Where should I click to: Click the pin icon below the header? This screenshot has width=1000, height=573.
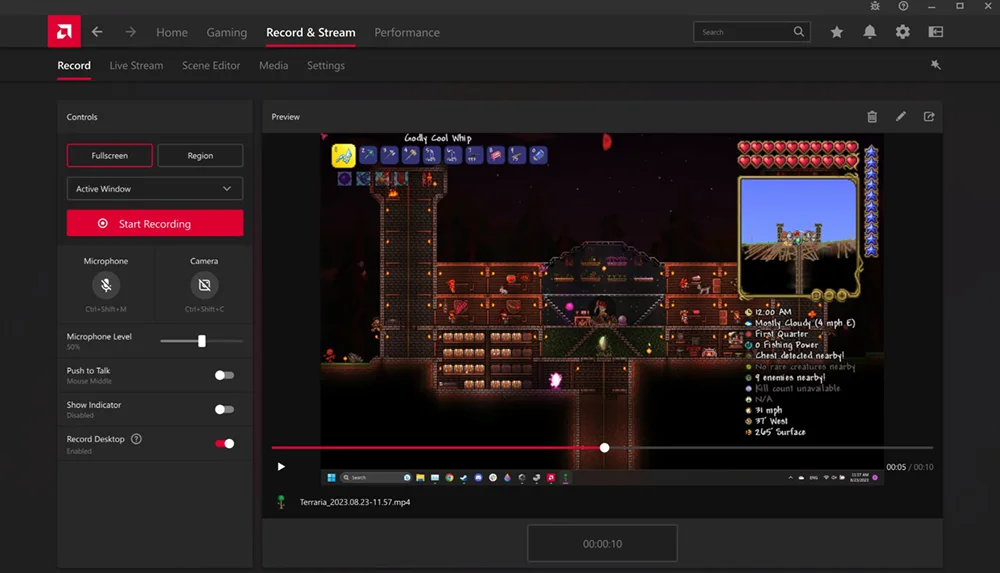936,65
